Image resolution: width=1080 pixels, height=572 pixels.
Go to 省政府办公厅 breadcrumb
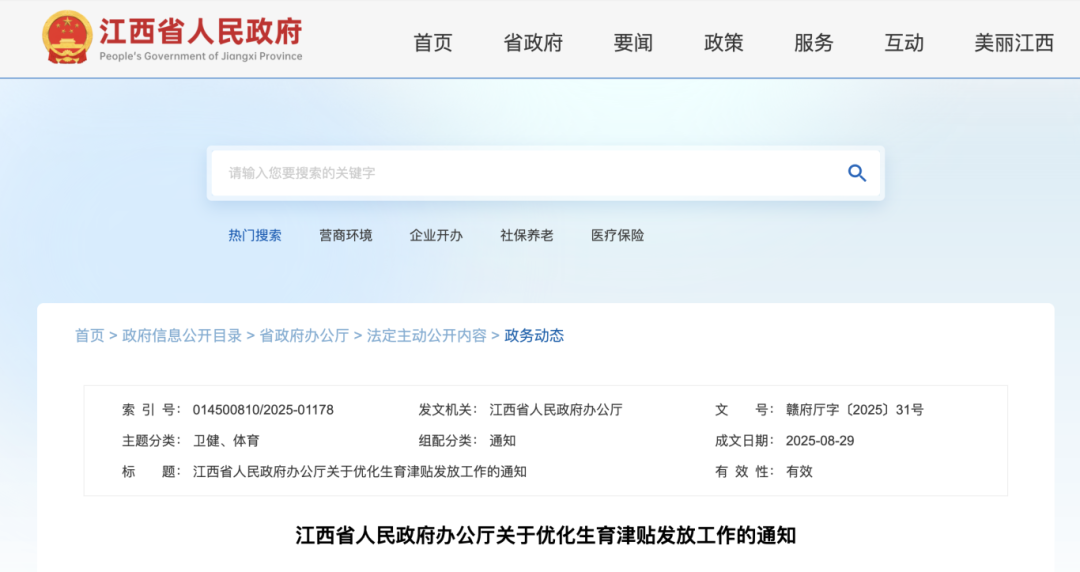pyautogui.click(x=304, y=336)
